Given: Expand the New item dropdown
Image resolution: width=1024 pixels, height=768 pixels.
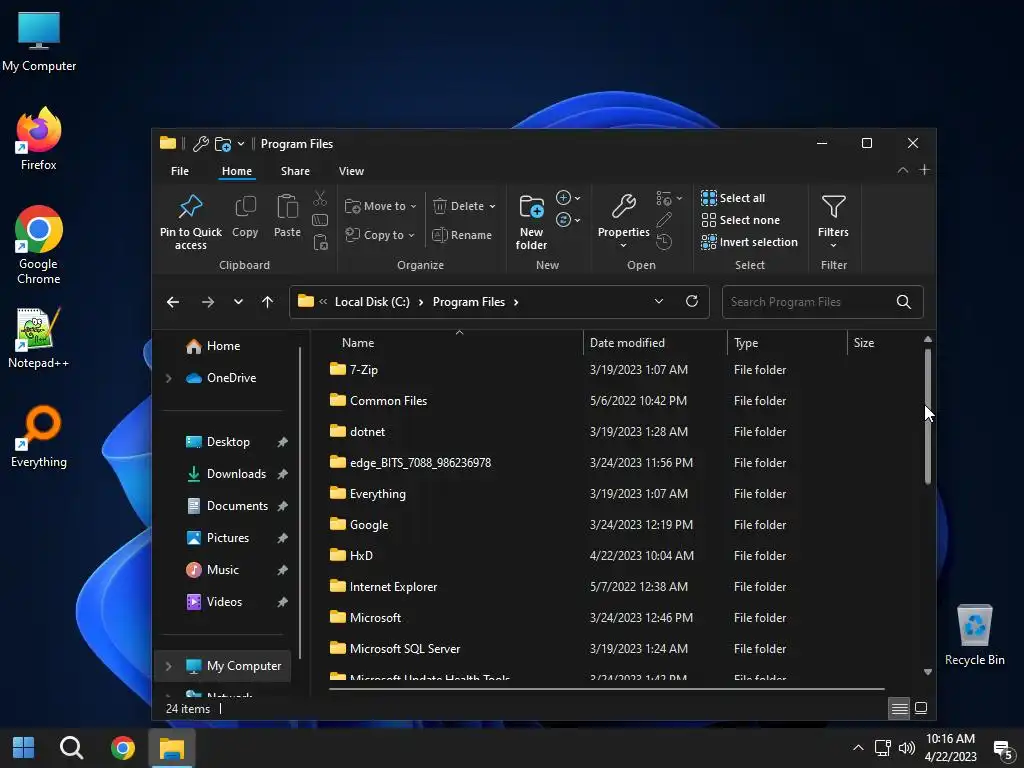Looking at the screenshot, I should tap(568, 198).
